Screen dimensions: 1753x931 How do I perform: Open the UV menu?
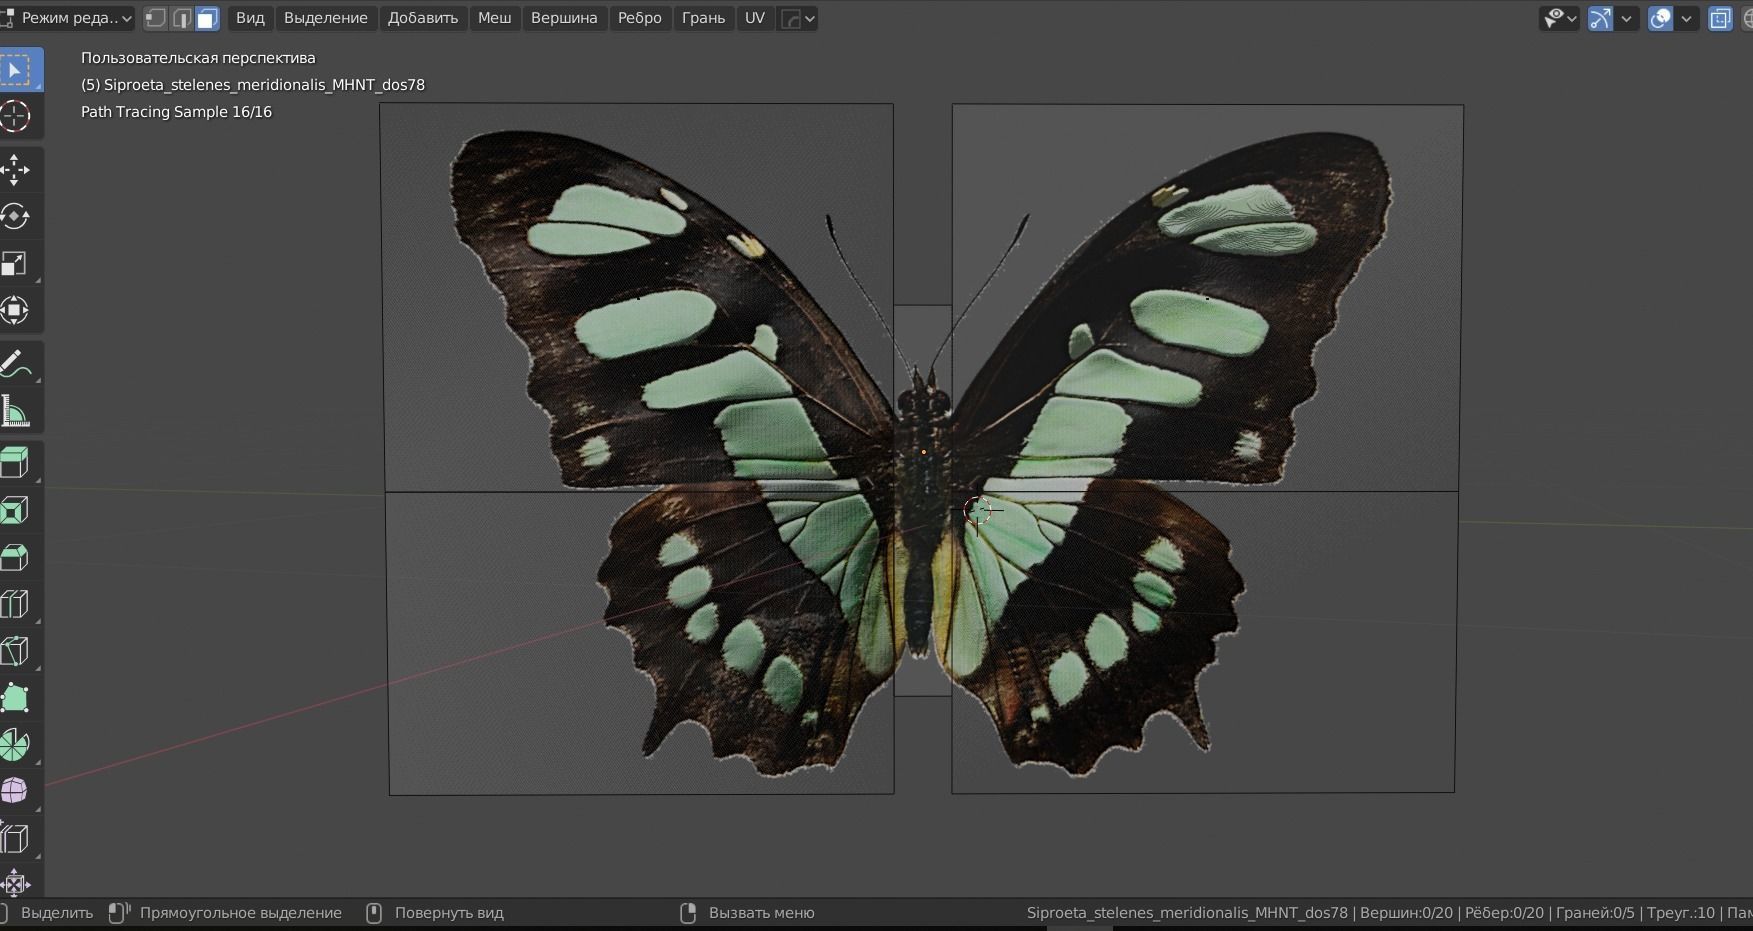coord(755,18)
